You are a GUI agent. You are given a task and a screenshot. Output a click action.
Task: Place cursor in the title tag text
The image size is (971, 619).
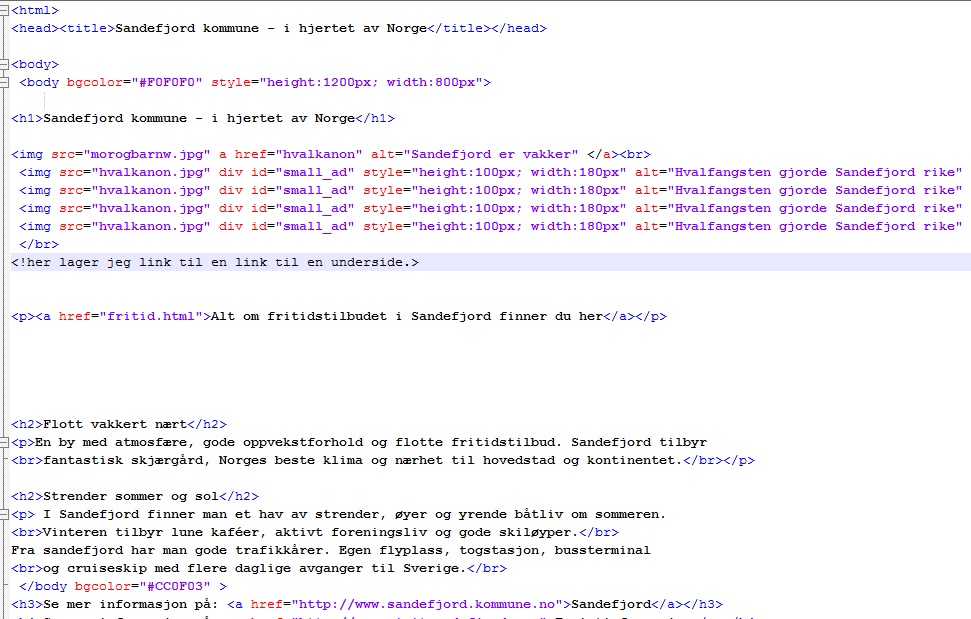pyautogui.click(x=271, y=28)
